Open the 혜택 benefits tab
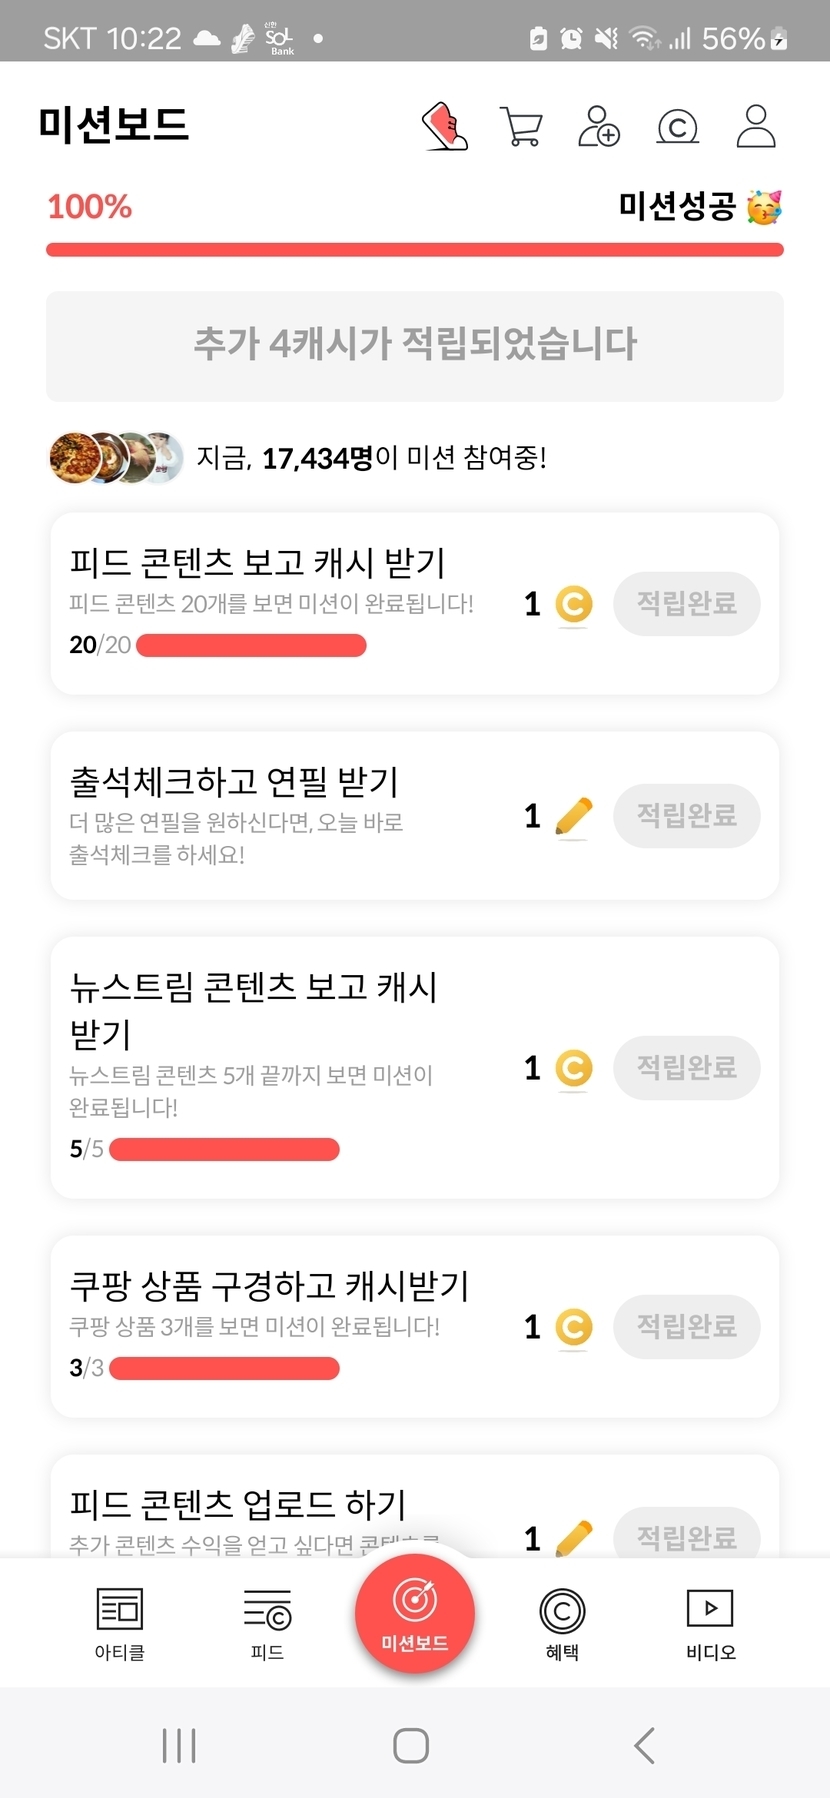Viewport: 830px width, 1798px height. (x=562, y=1624)
